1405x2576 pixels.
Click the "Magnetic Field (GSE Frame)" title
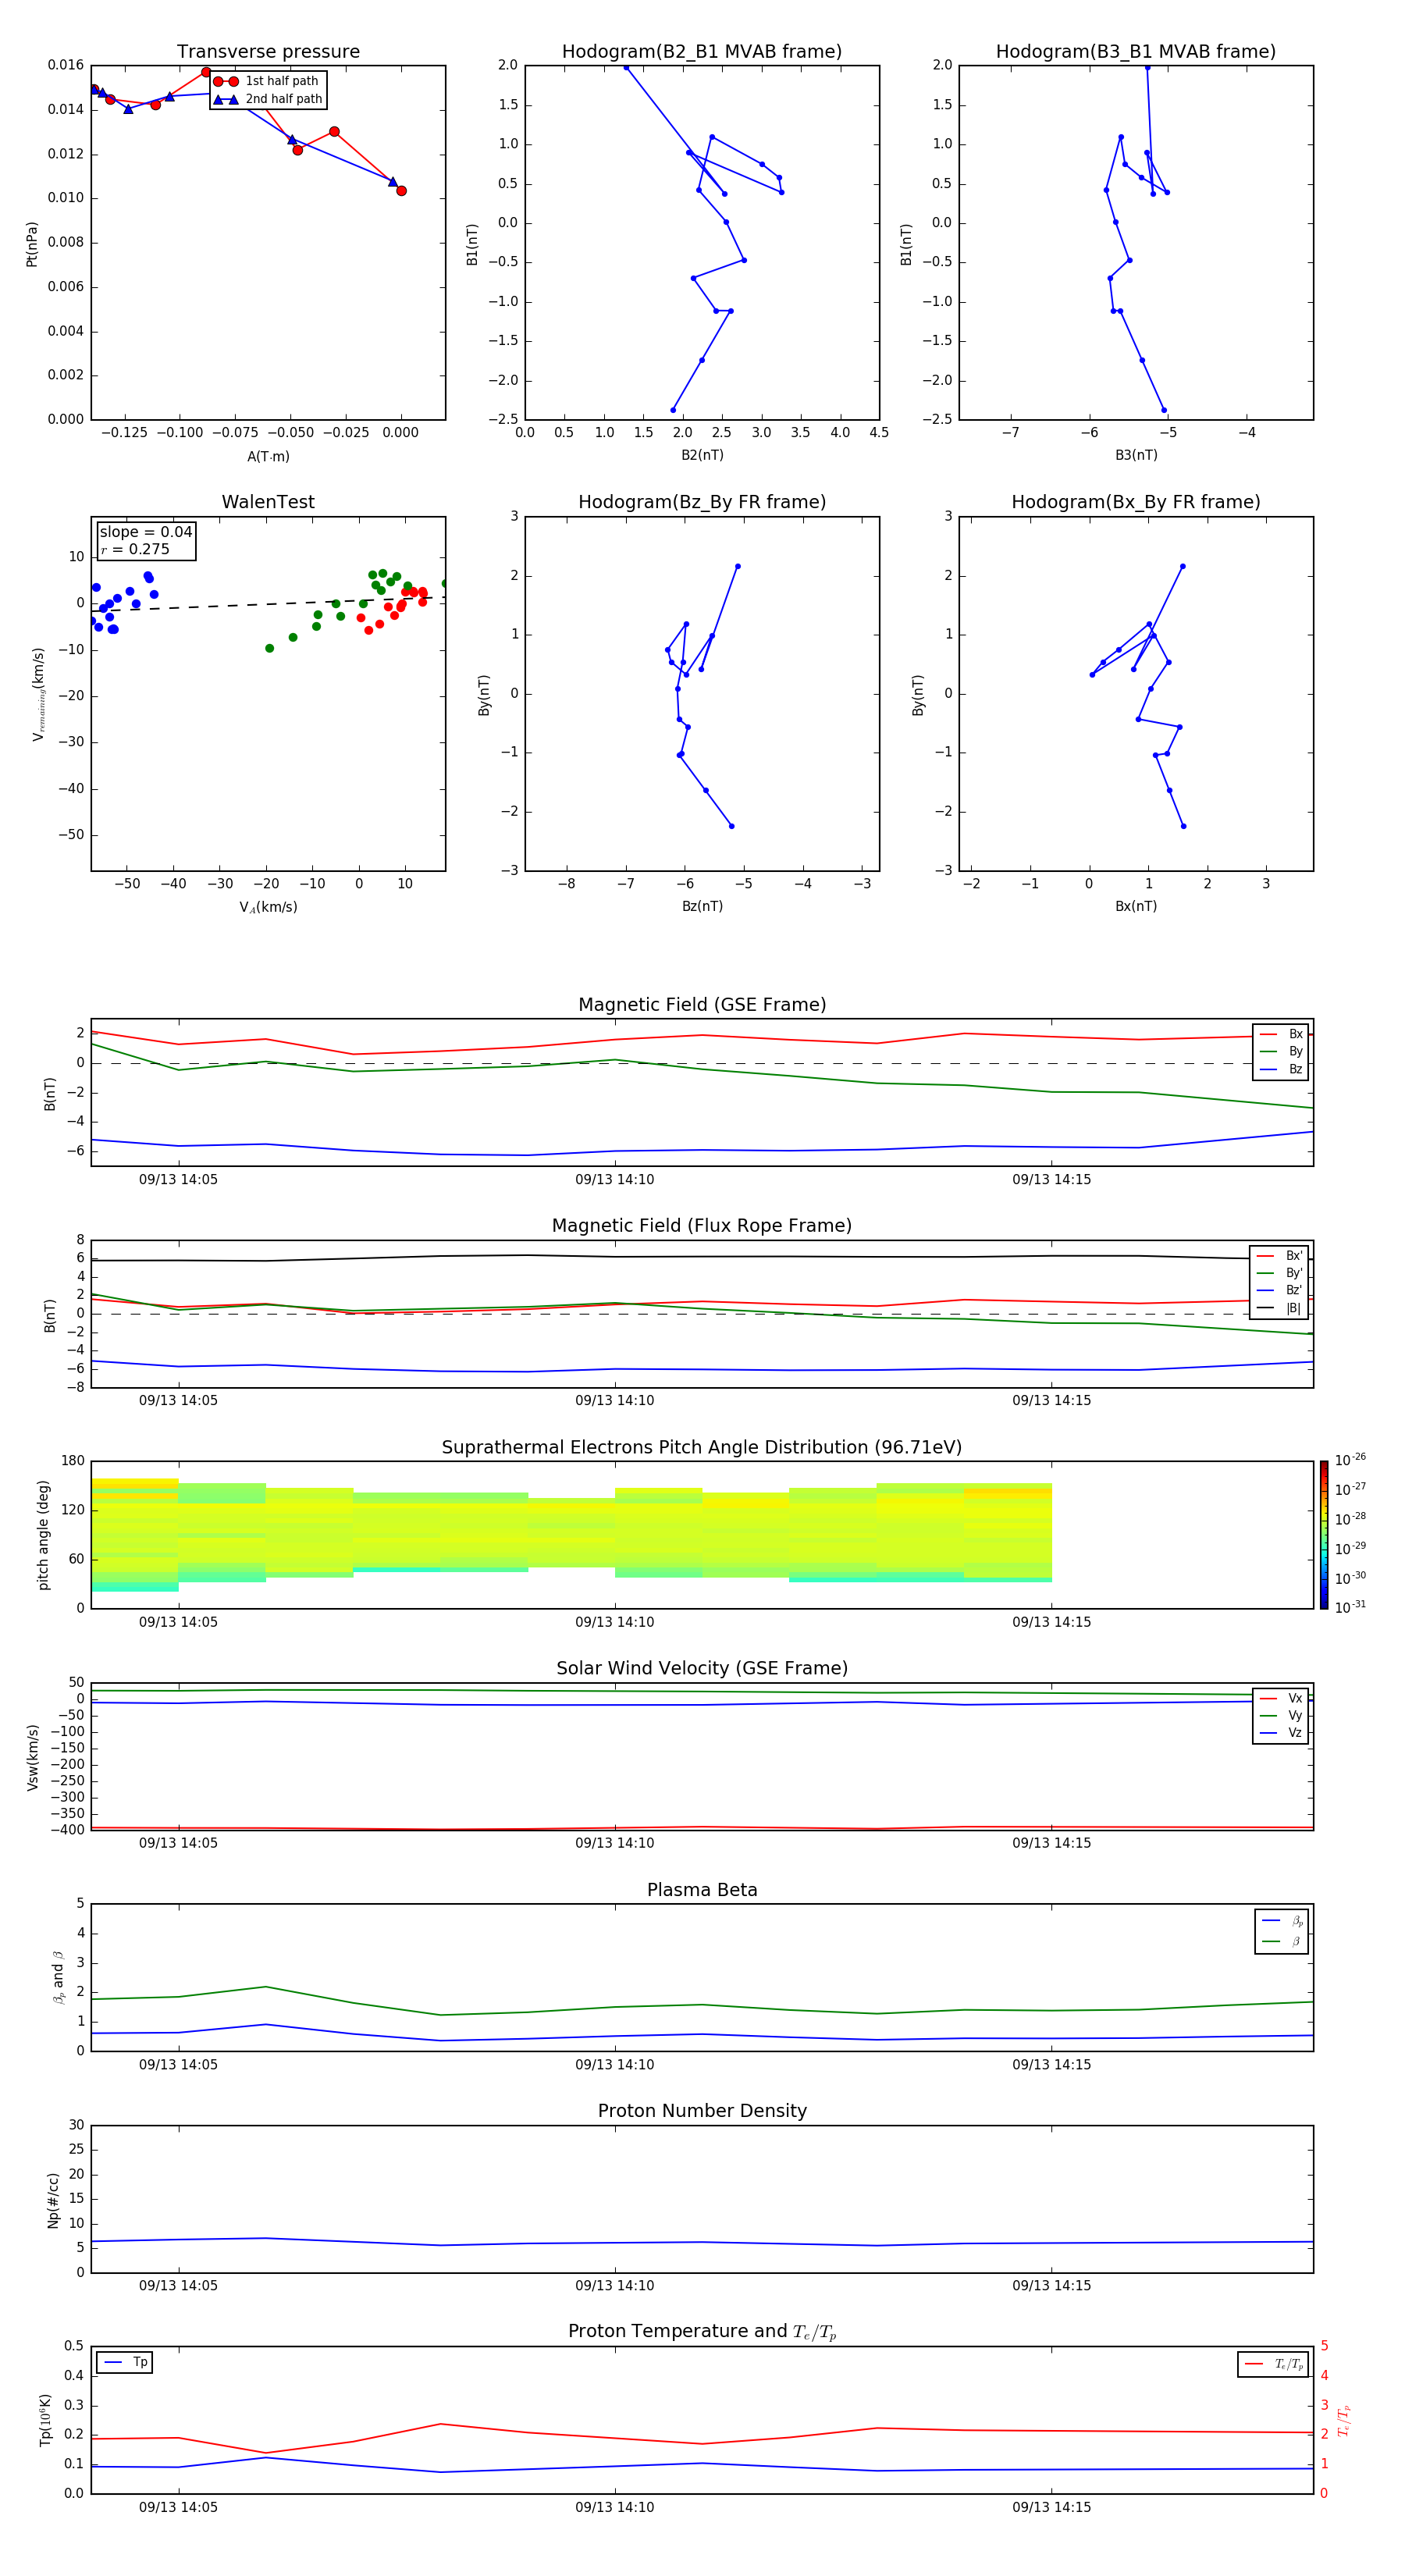tap(702, 1005)
